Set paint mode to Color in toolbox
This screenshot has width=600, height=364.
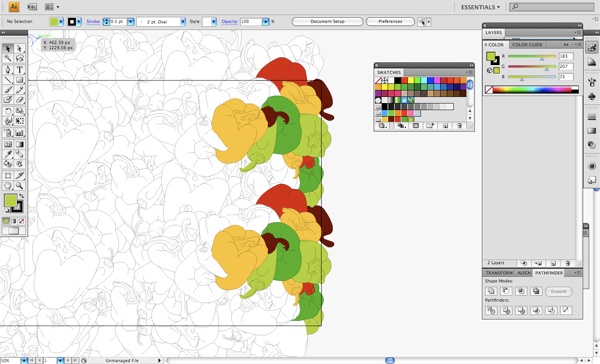pos(6,221)
